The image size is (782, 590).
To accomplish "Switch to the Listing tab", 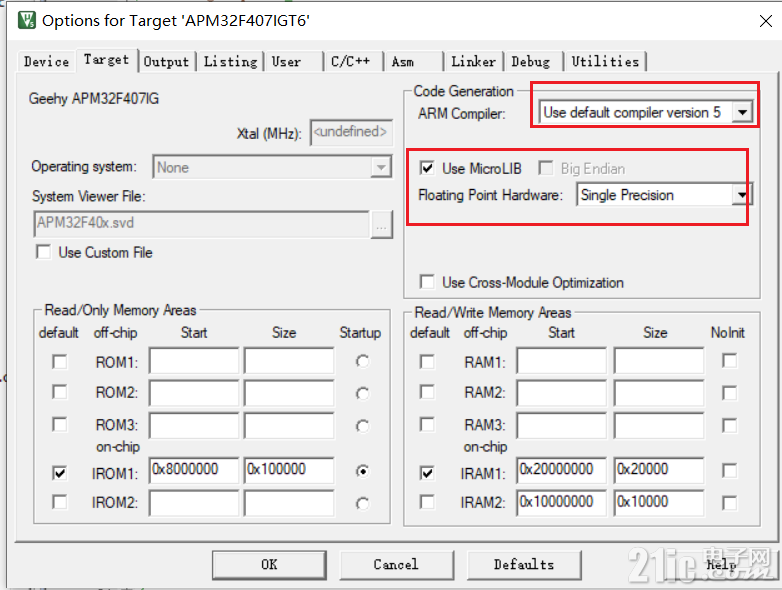I will point(230,62).
